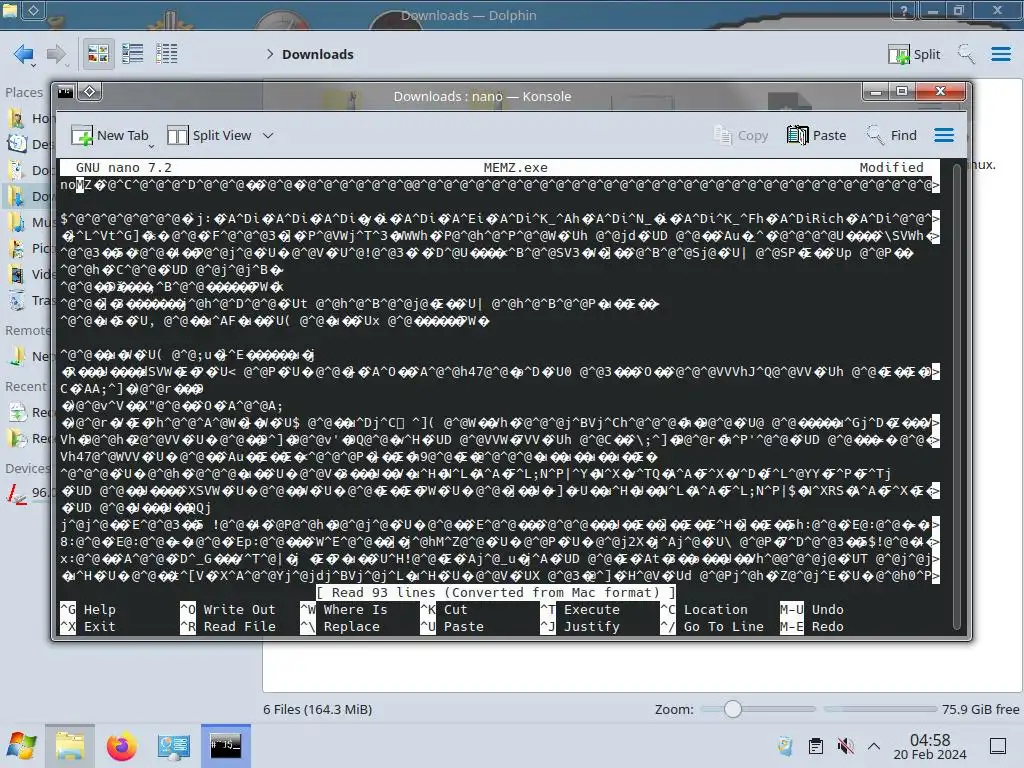Open Konsole window menu icon
The height and width of the screenshot is (768, 1024).
(x=65, y=92)
